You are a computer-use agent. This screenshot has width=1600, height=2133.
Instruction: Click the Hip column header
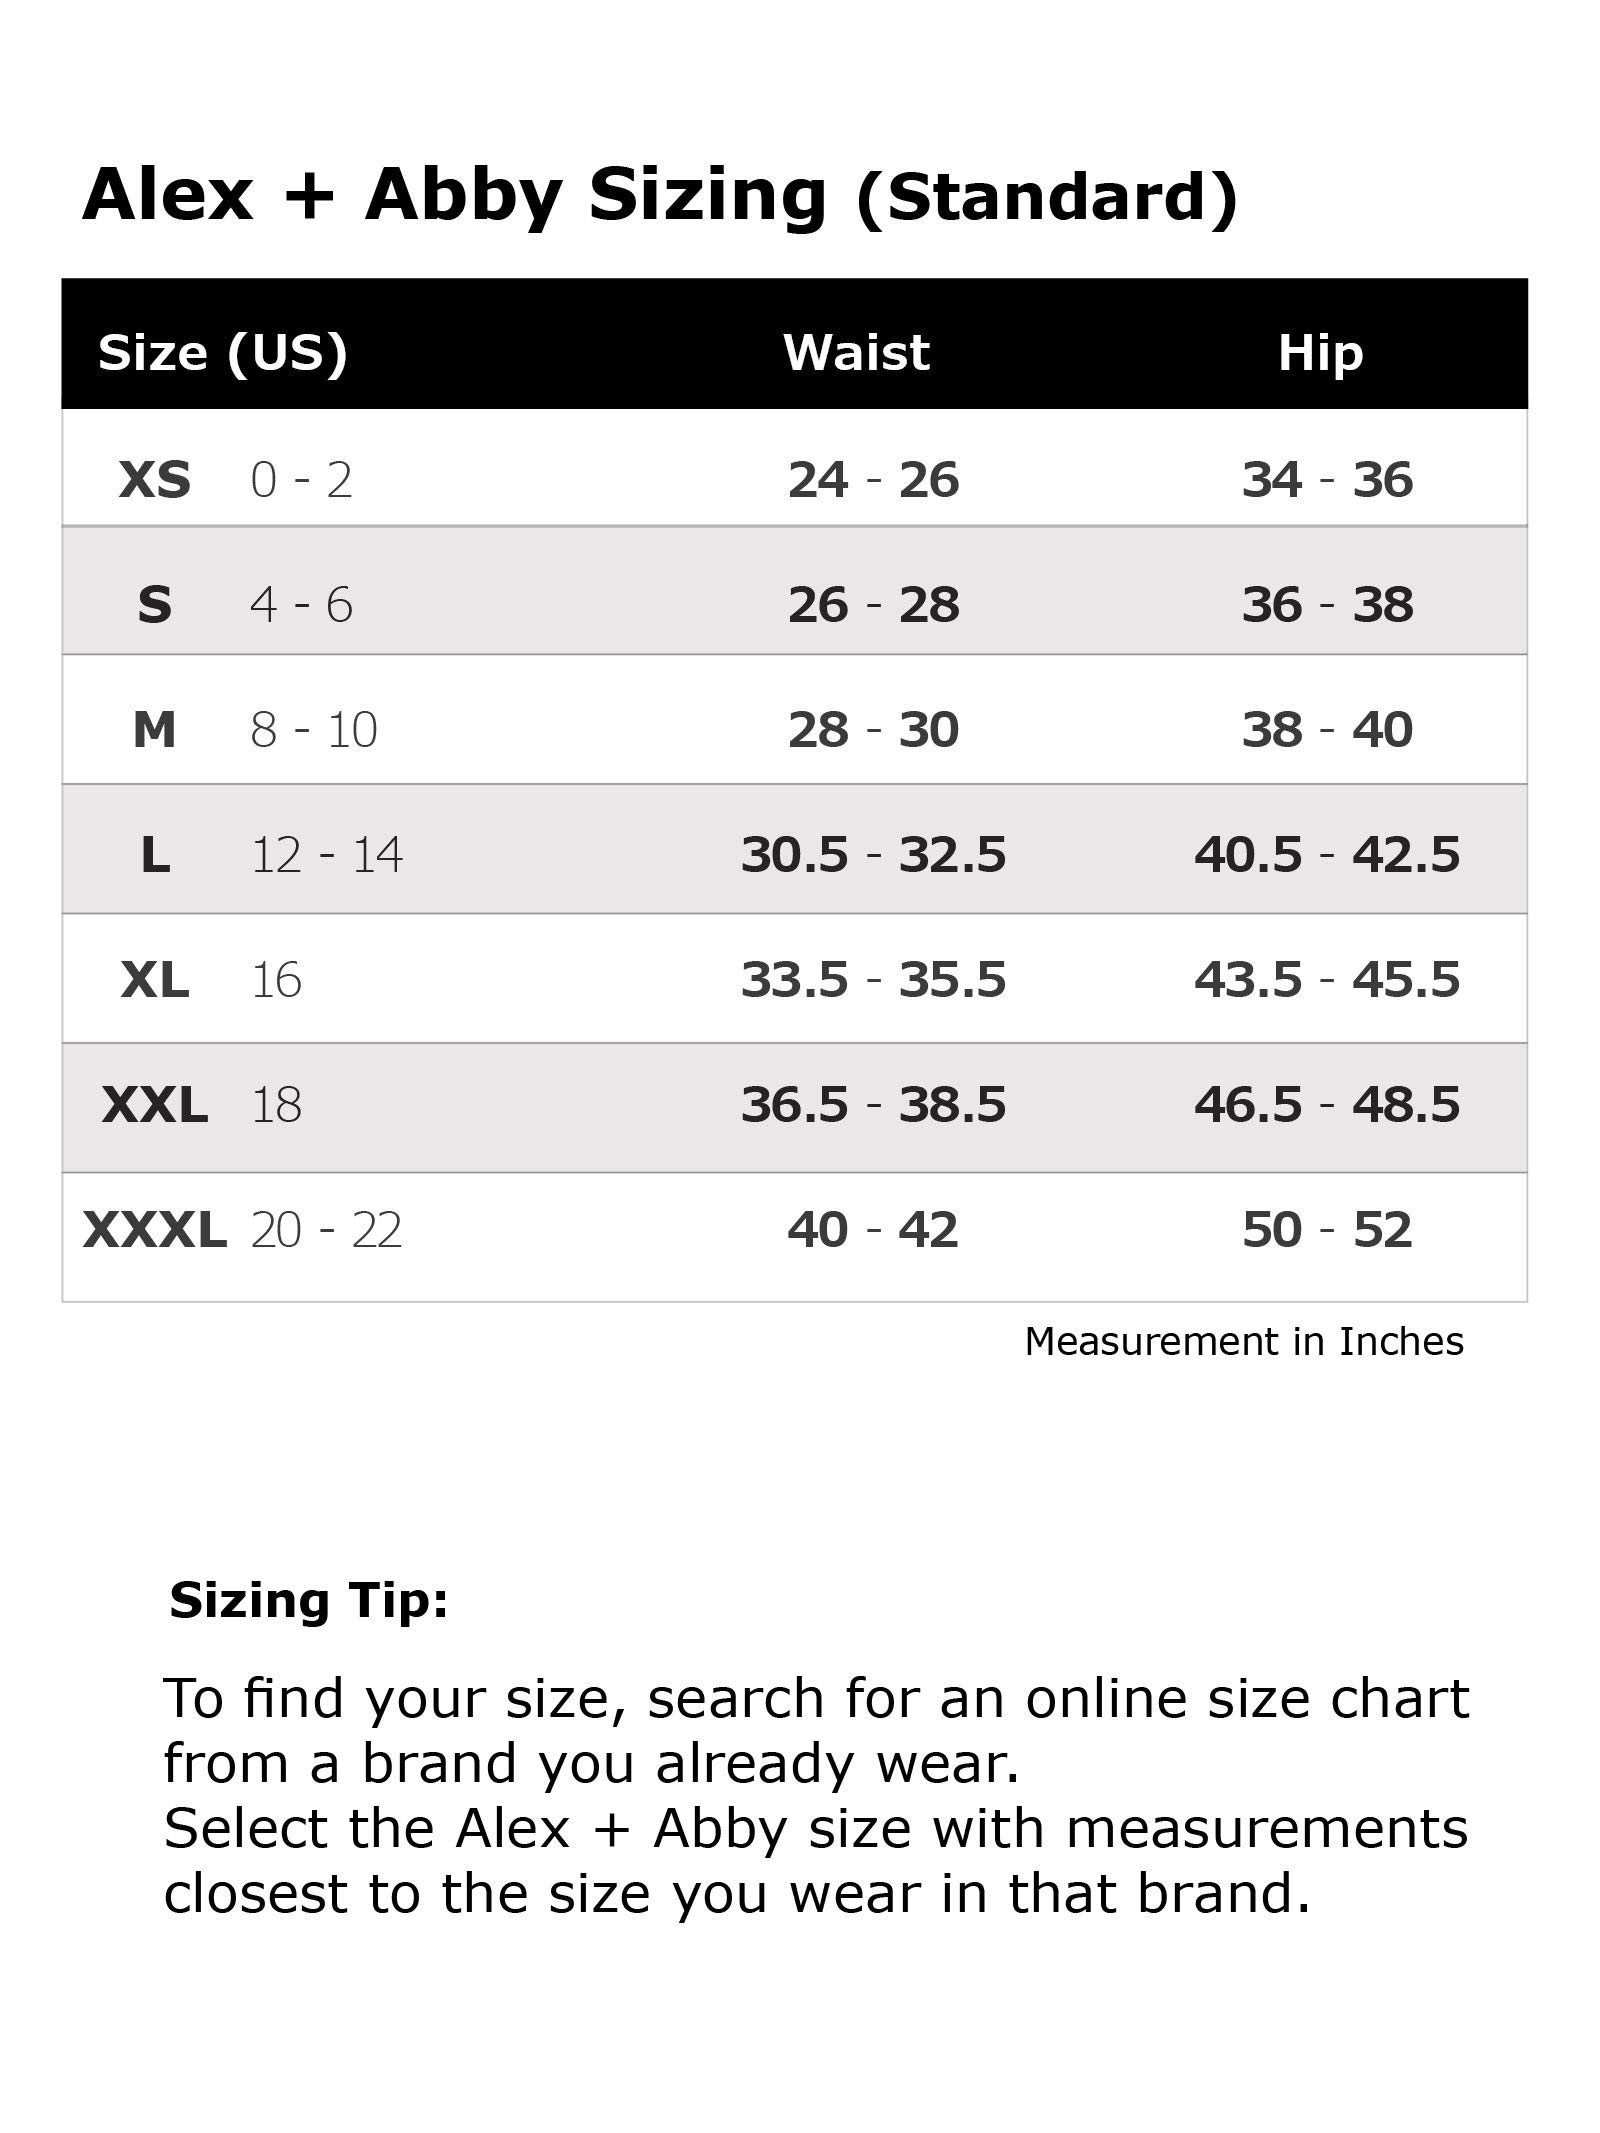tap(1320, 353)
